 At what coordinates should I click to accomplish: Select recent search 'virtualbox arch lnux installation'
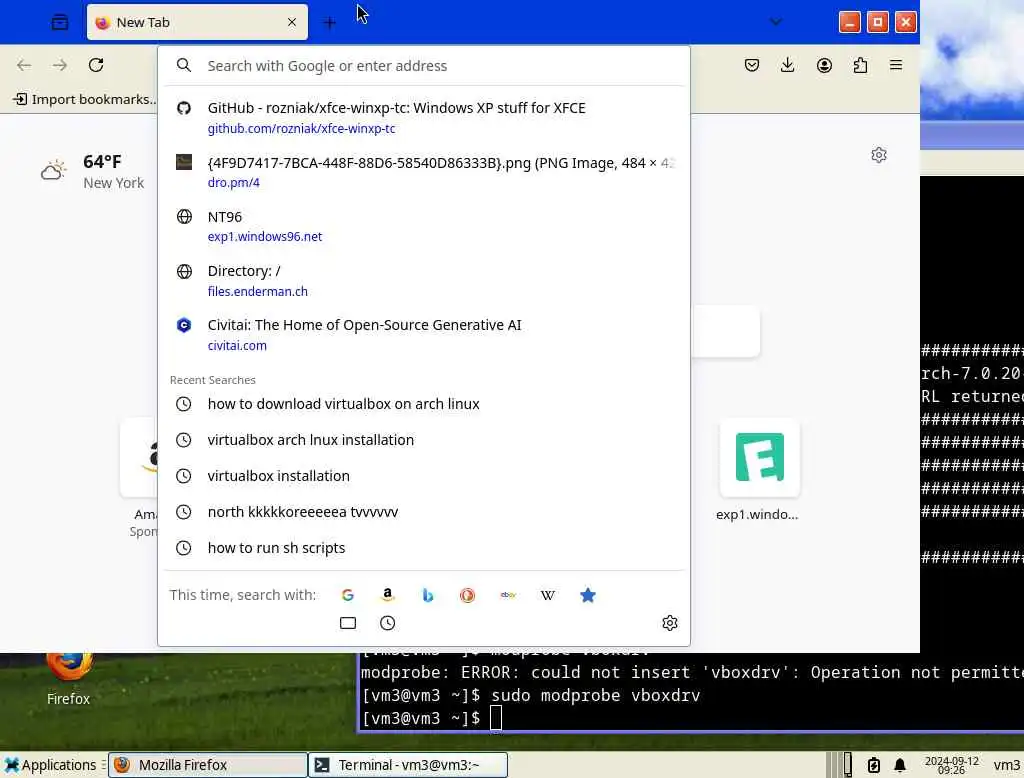424,440
